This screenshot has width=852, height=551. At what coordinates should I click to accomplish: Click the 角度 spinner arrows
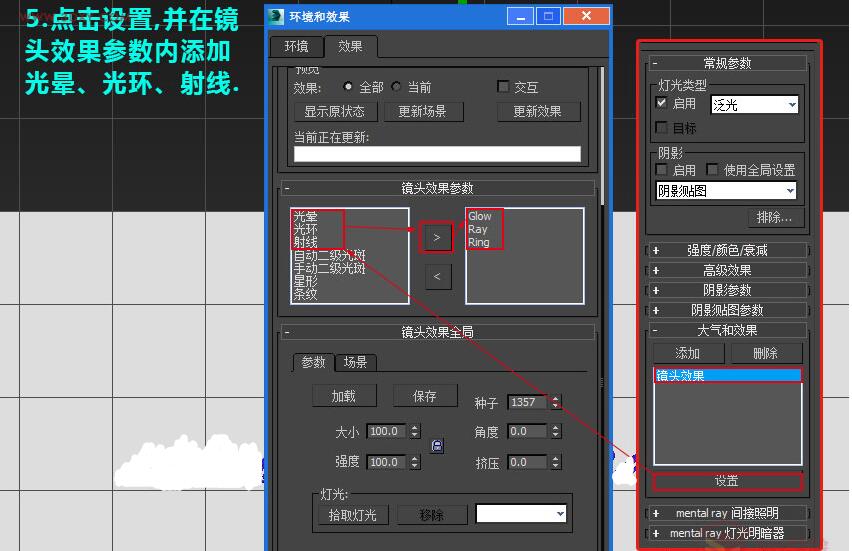(555, 431)
